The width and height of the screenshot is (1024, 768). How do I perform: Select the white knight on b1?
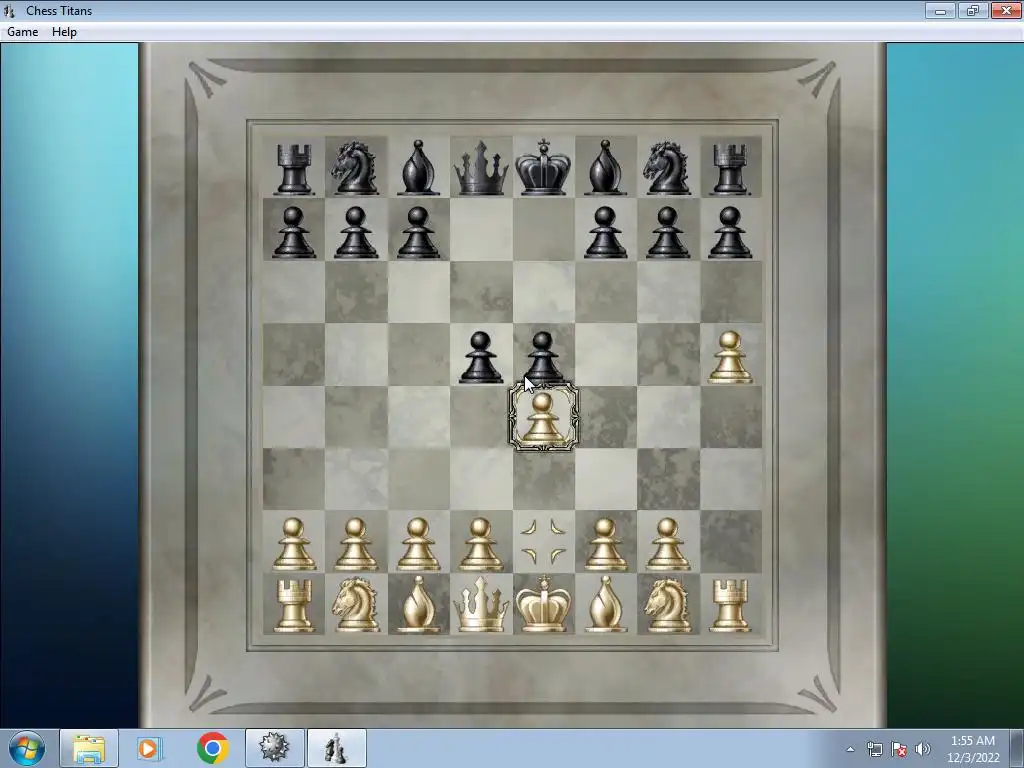click(x=355, y=604)
